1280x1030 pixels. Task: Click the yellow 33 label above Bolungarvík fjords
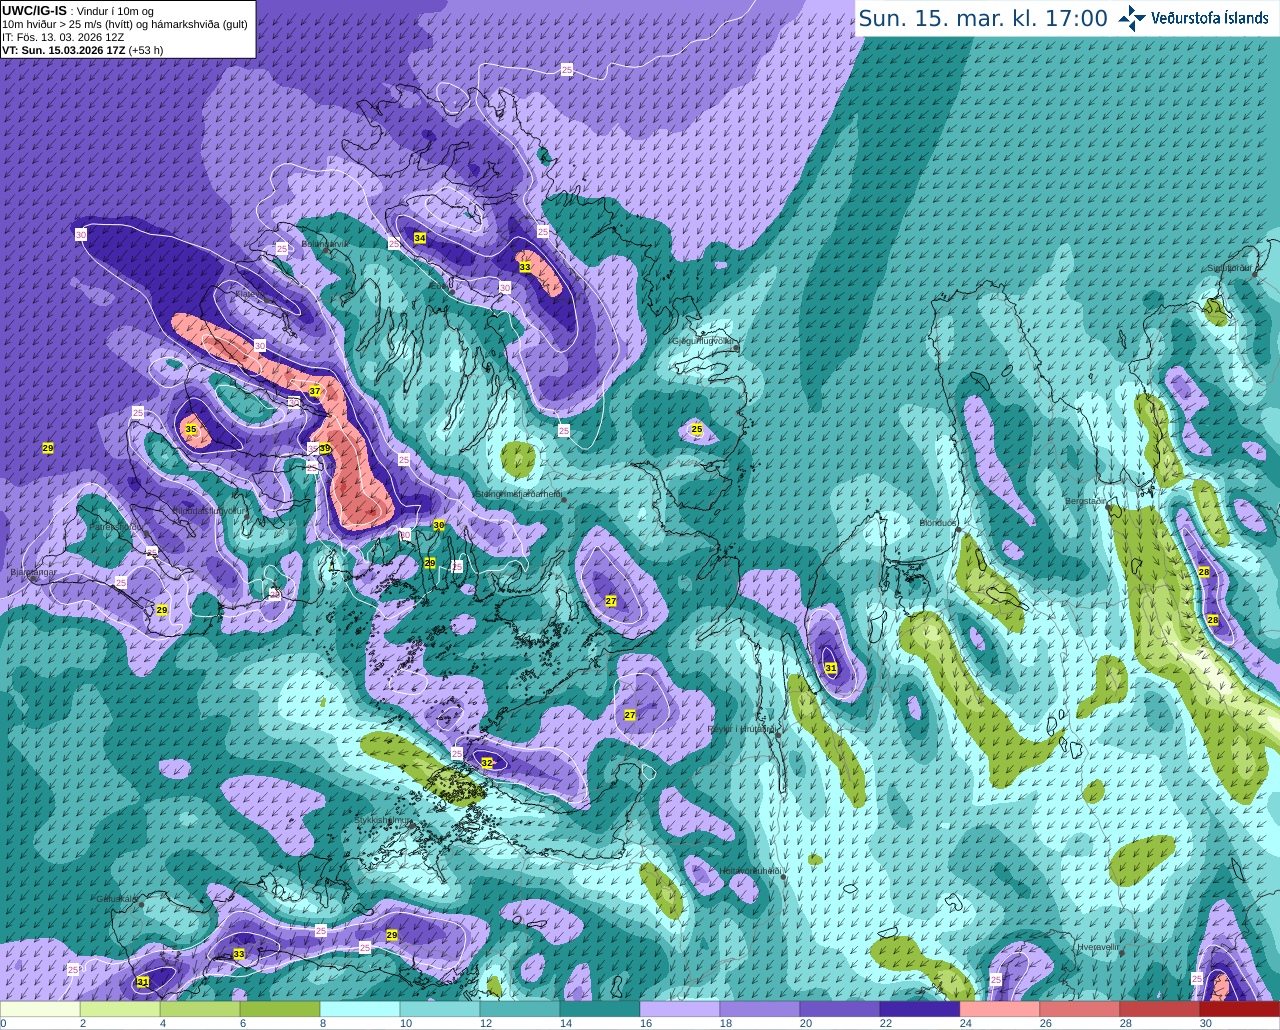coord(525,267)
